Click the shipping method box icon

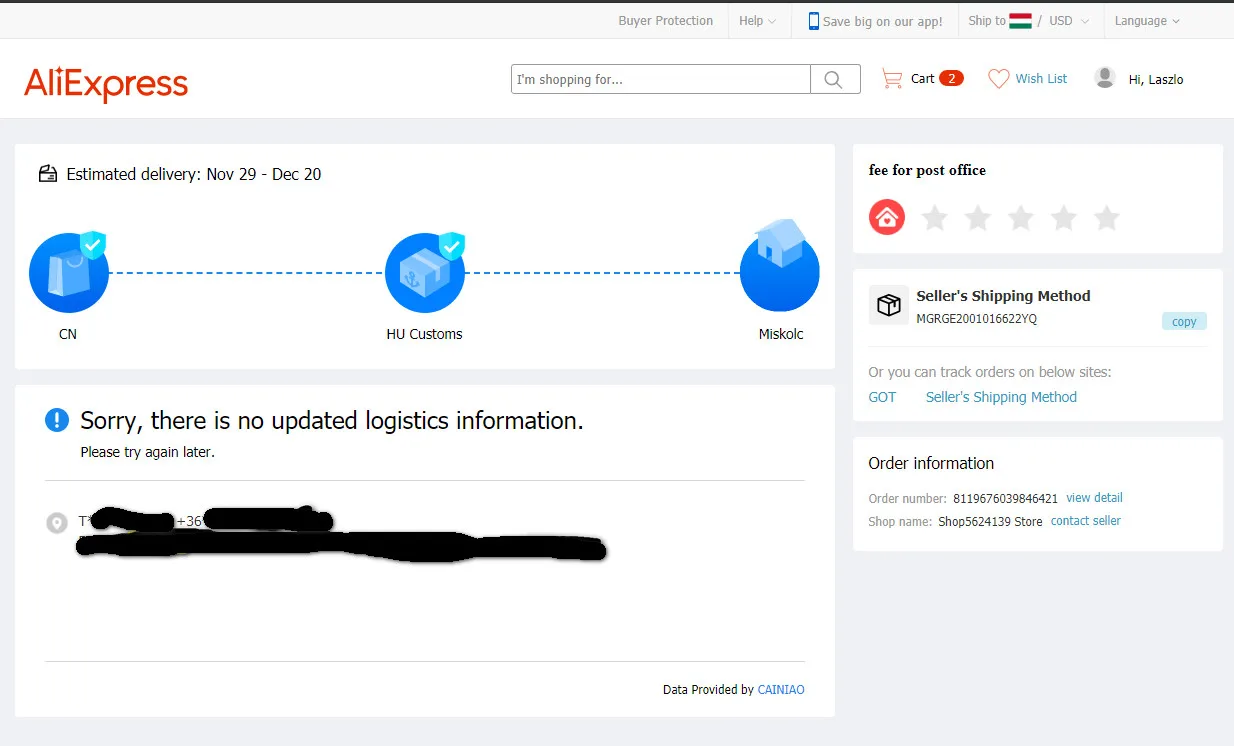click(889, 305)
